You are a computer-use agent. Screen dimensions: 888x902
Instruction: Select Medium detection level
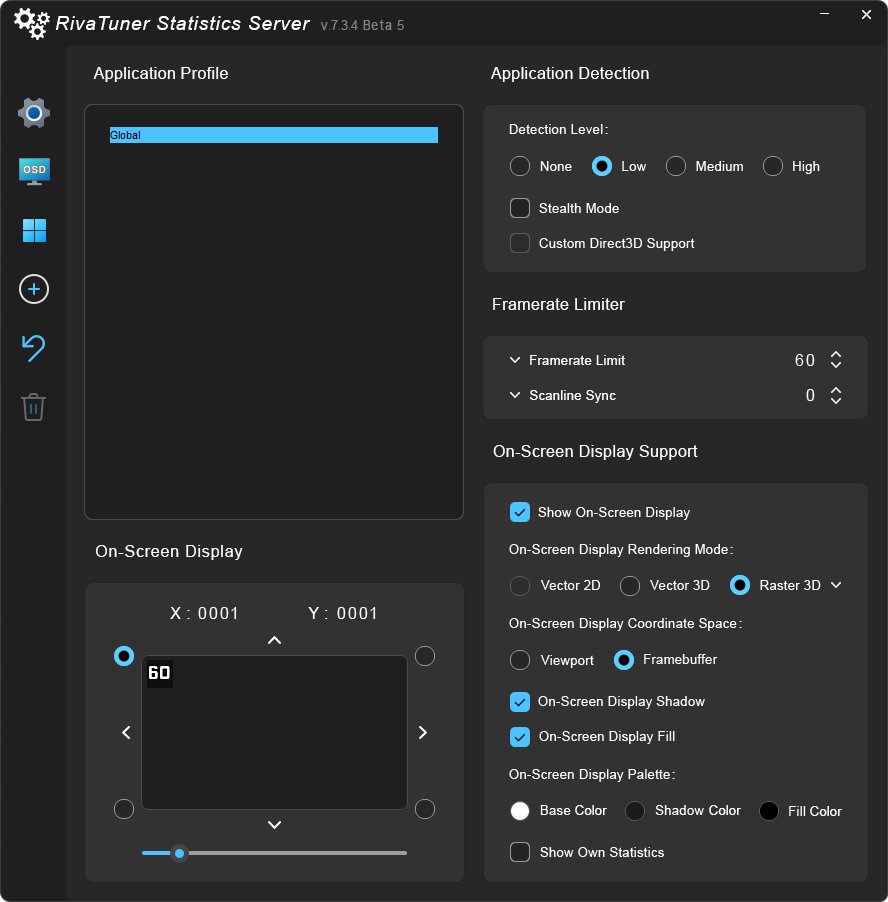coord(676,166)
